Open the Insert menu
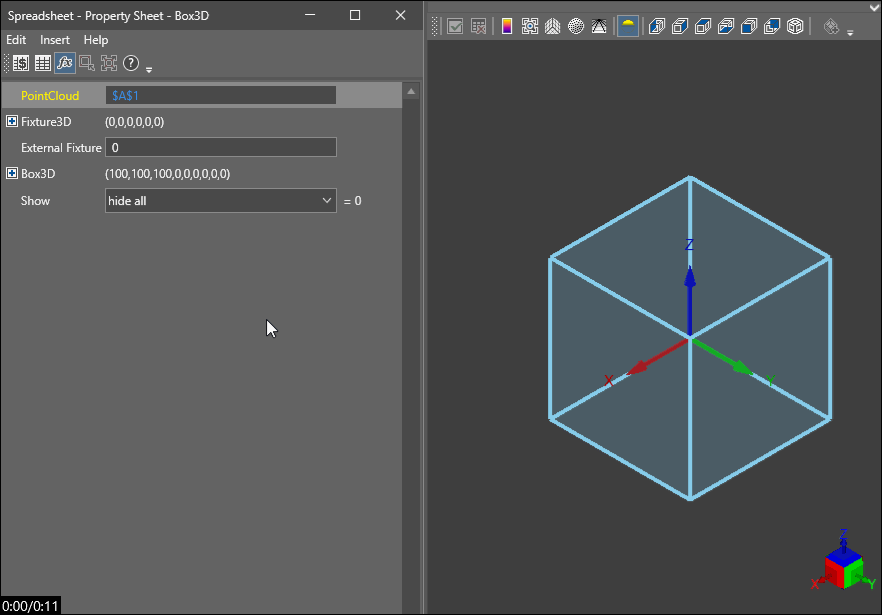 (55, 40)
